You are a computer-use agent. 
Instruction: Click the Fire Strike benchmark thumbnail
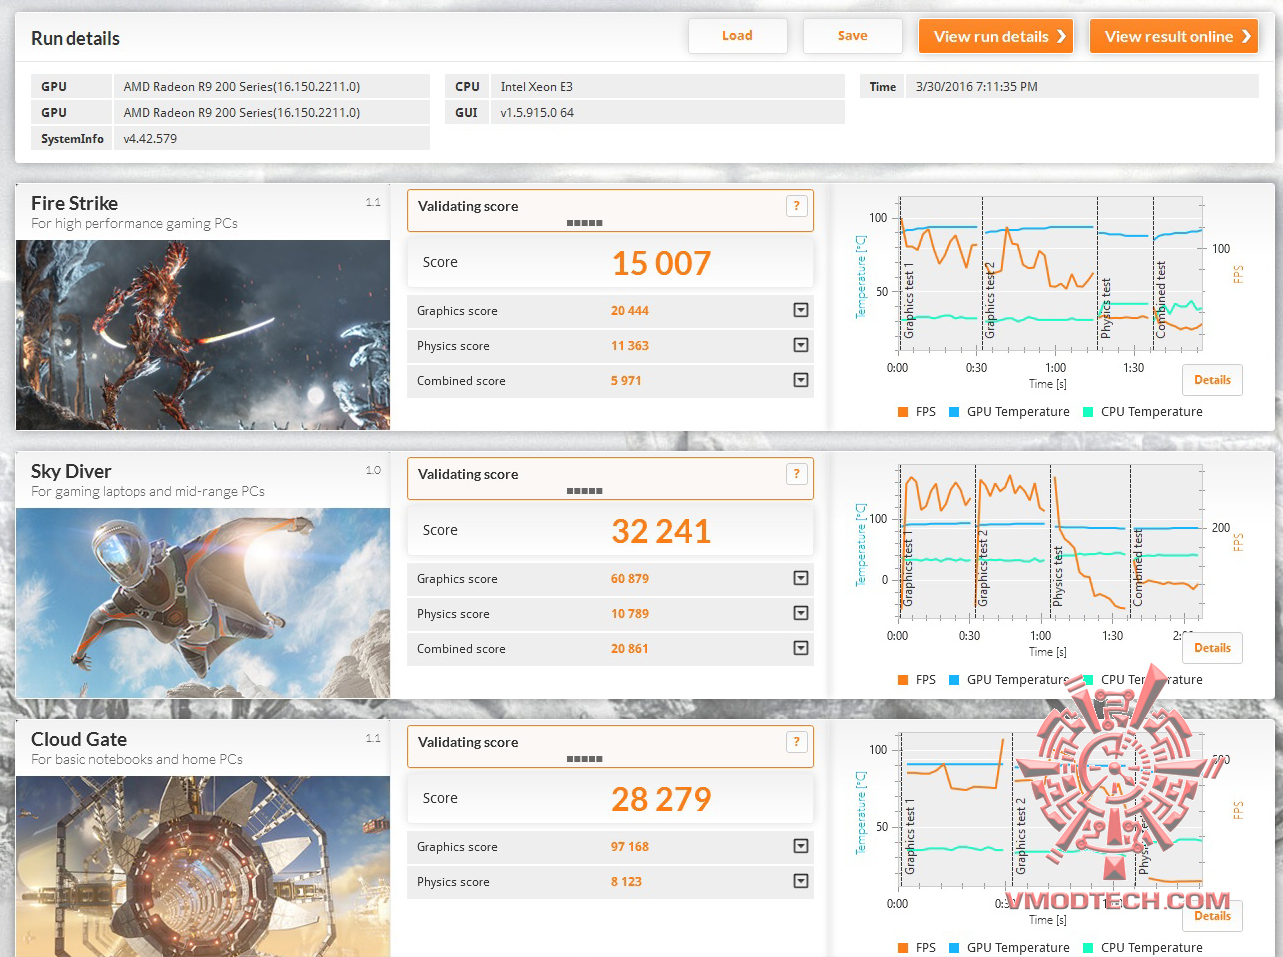point(203,335)
